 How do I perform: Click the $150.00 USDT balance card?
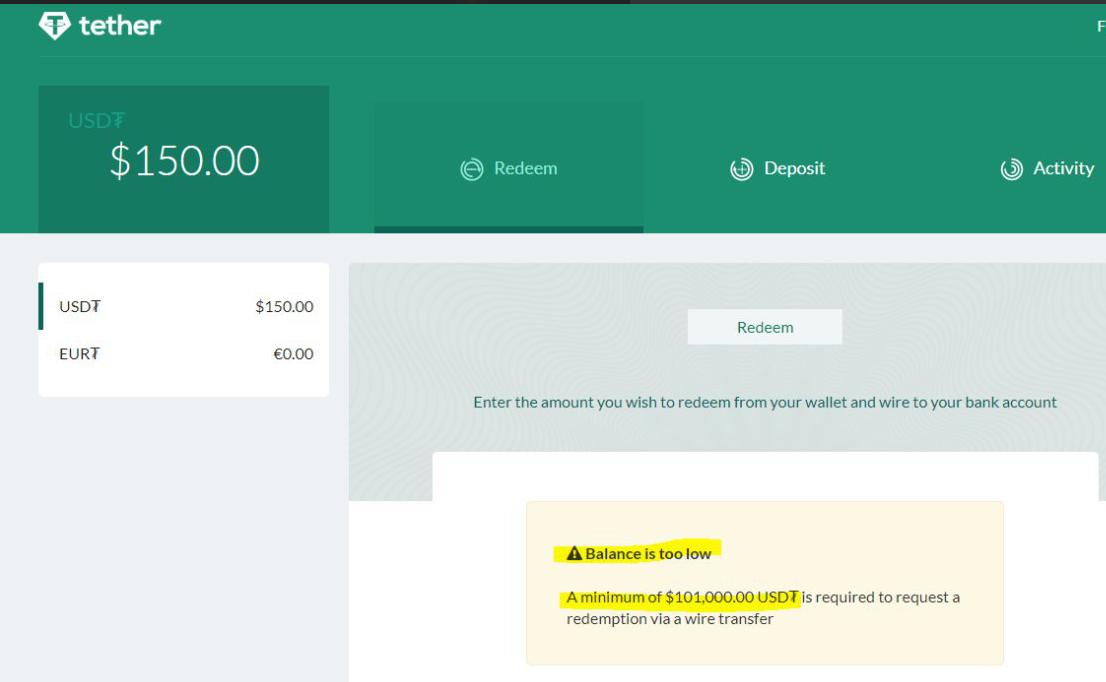pos(183,159)
